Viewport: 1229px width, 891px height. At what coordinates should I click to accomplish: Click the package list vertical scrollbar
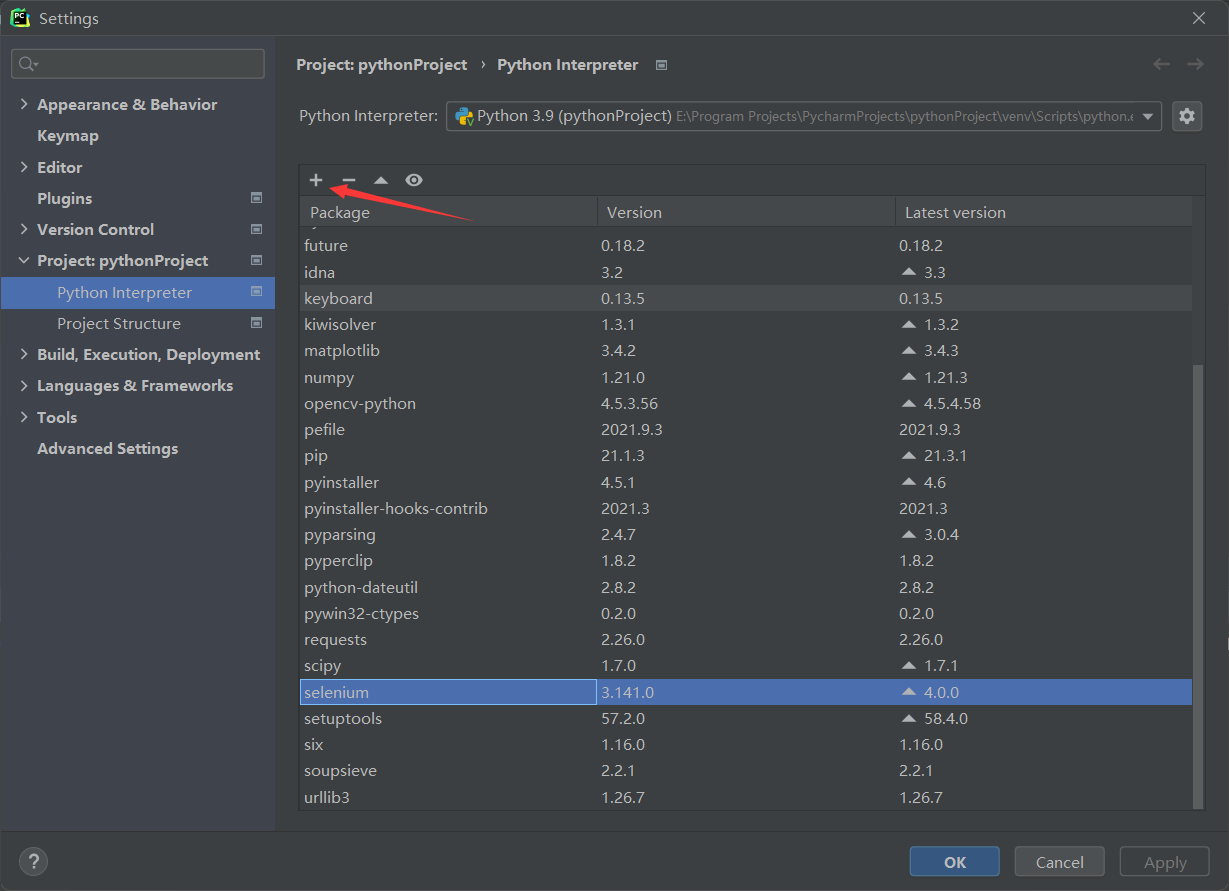click(x=1198, y=580)
